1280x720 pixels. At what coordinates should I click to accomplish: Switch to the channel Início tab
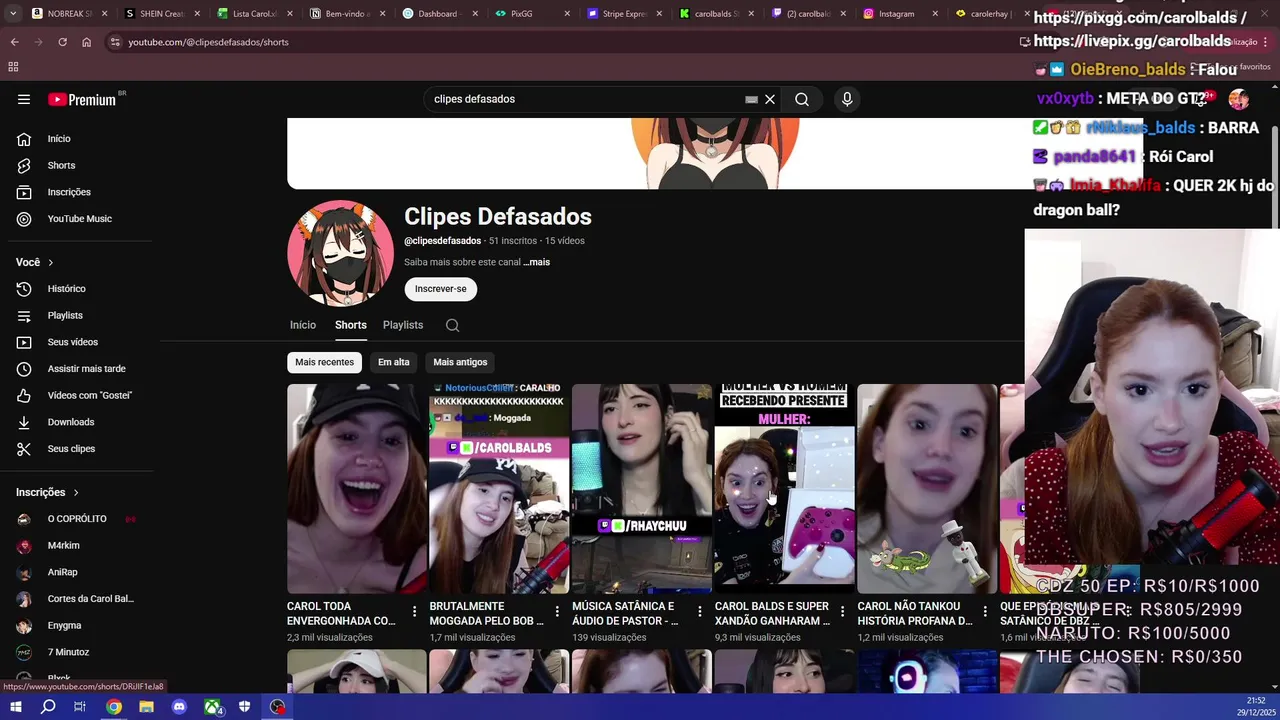[303, 325]
